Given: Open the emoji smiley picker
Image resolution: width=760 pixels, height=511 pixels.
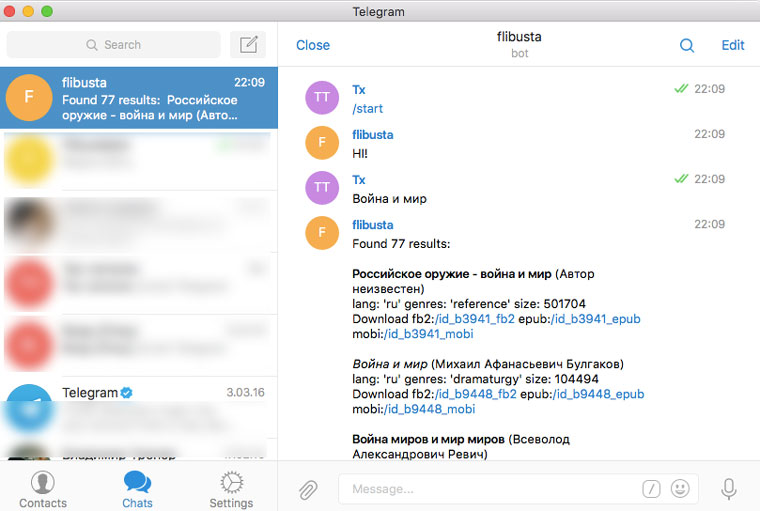Looking at the screenshot, I should [x=680, y=489].
